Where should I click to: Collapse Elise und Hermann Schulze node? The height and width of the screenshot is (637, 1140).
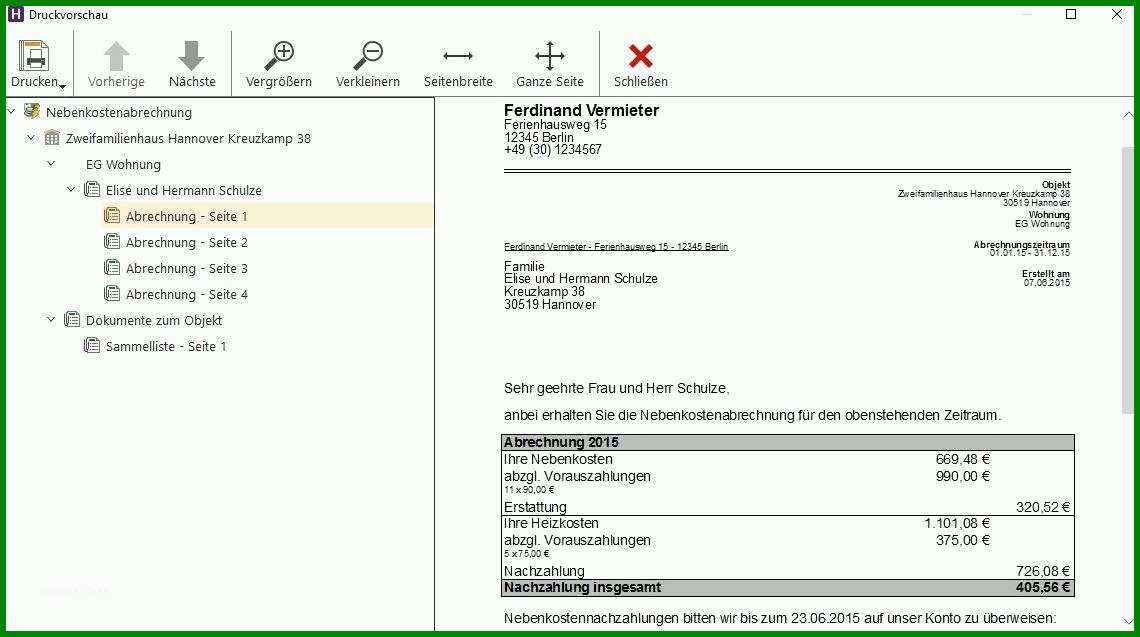tap(71, 190)
